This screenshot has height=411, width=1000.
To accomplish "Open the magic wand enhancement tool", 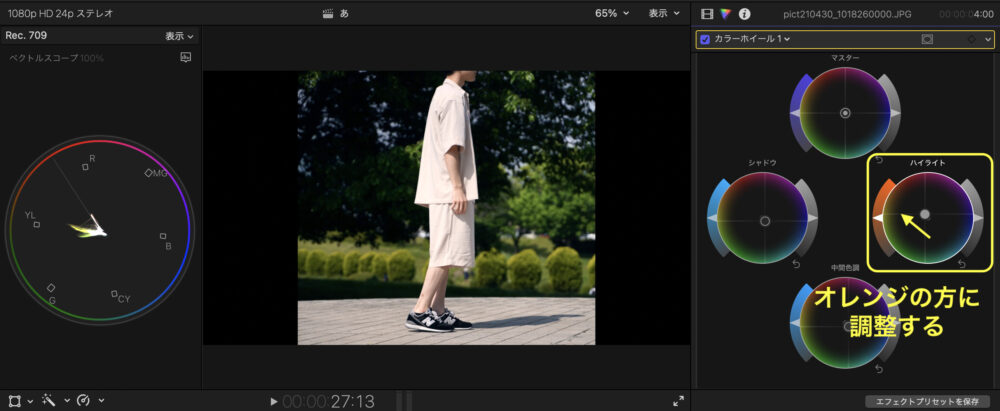I will click(x=49, y=400).
